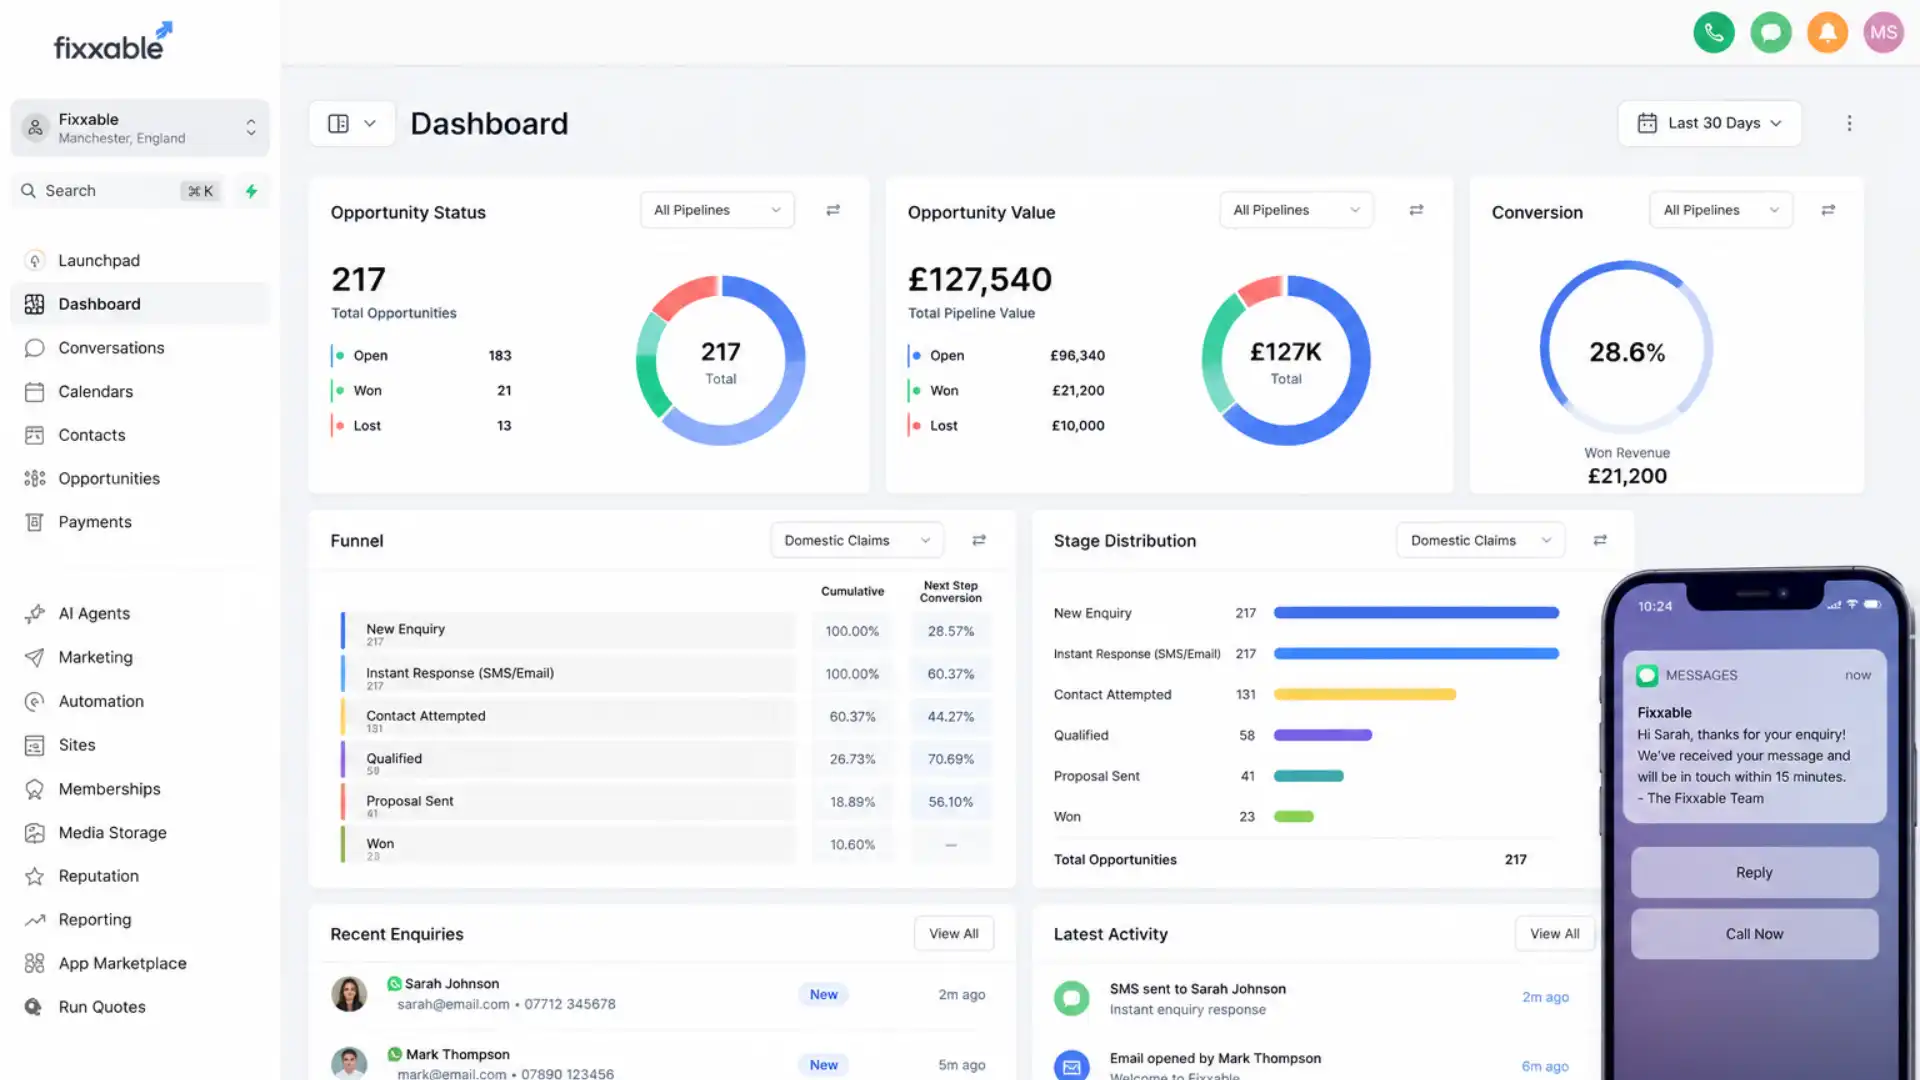Click swap icon on Opportunity Status card

click(833, 210)
